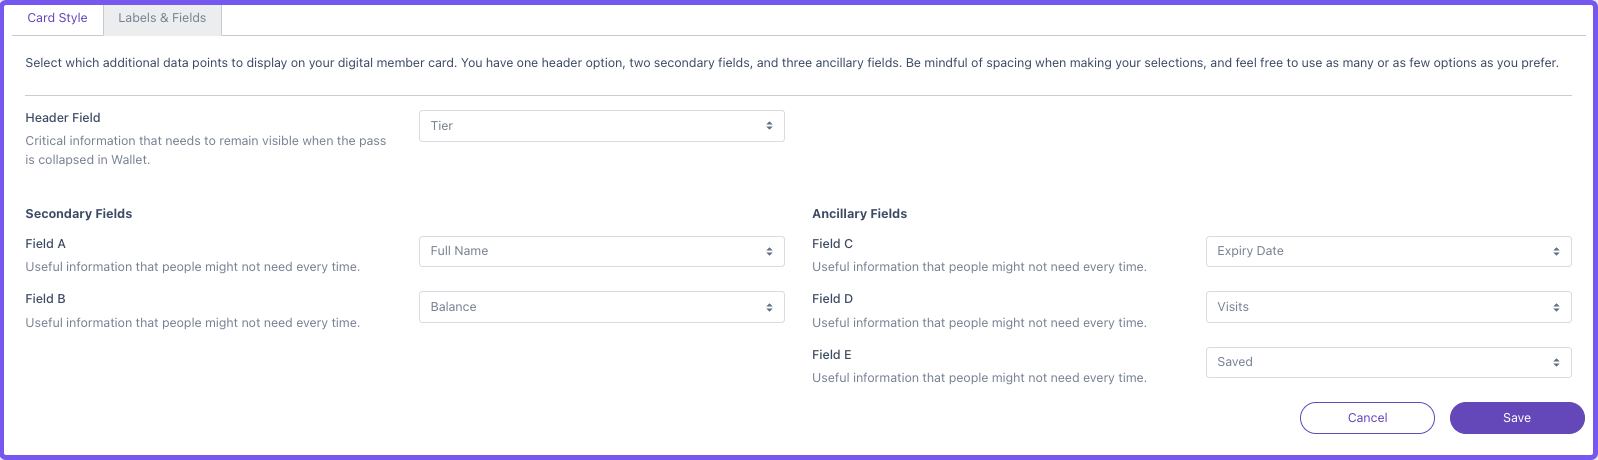Viewport: 1598px width, 460px height.
Task: Switch to the Card Style tab
Action: (x=57, y=18)
